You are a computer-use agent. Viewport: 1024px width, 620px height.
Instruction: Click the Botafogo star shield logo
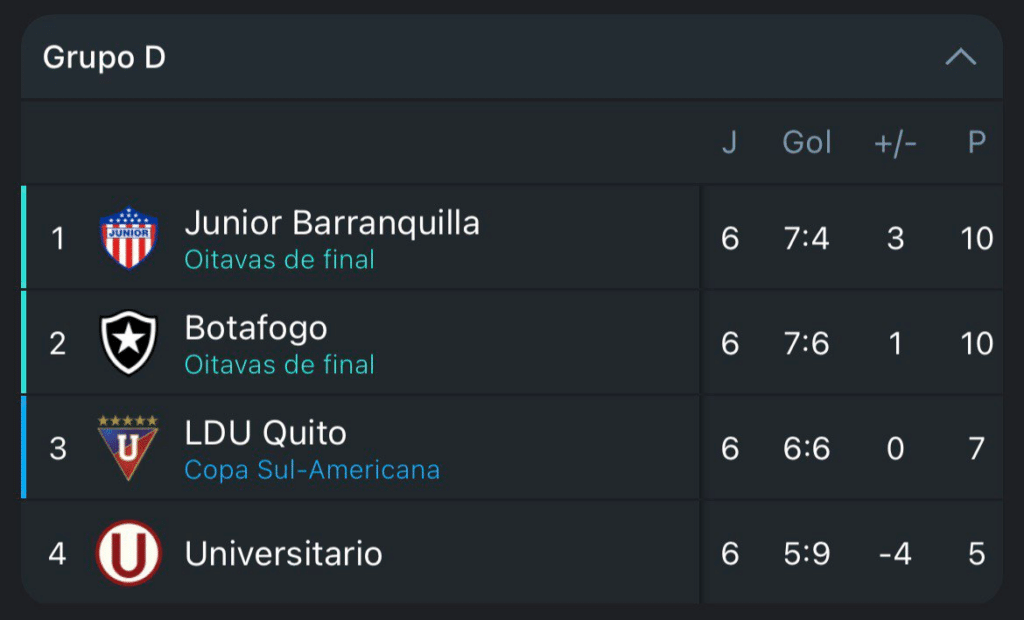click(x=128, y=343)
